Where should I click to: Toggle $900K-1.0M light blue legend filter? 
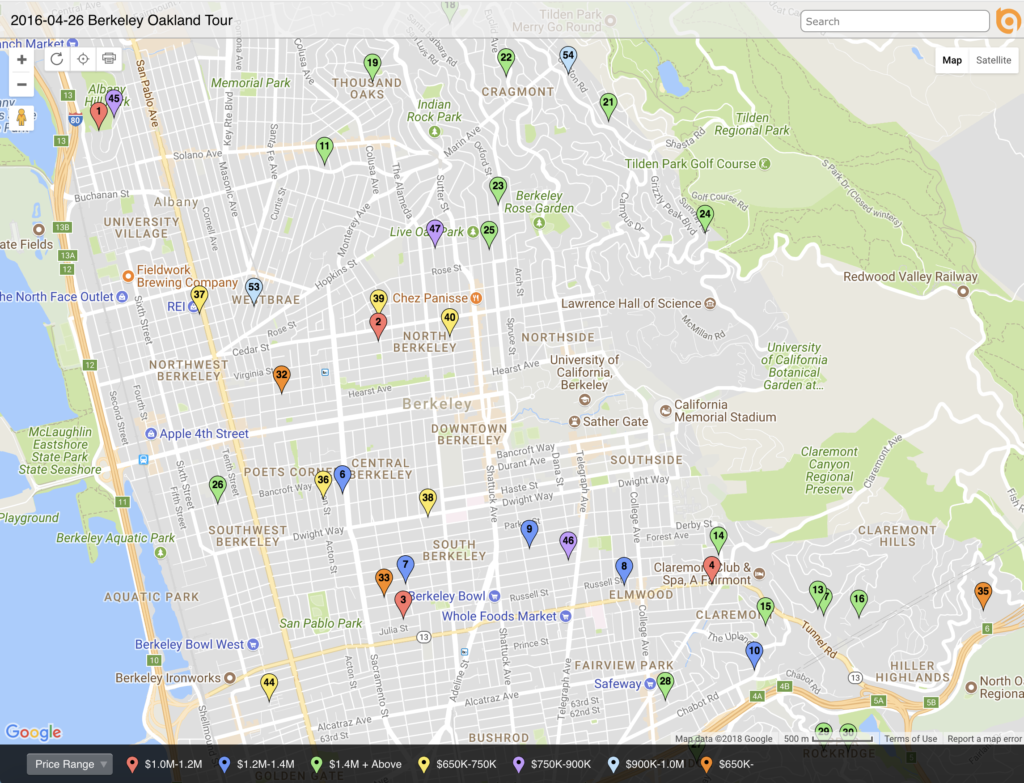click(x=646, y=764)
